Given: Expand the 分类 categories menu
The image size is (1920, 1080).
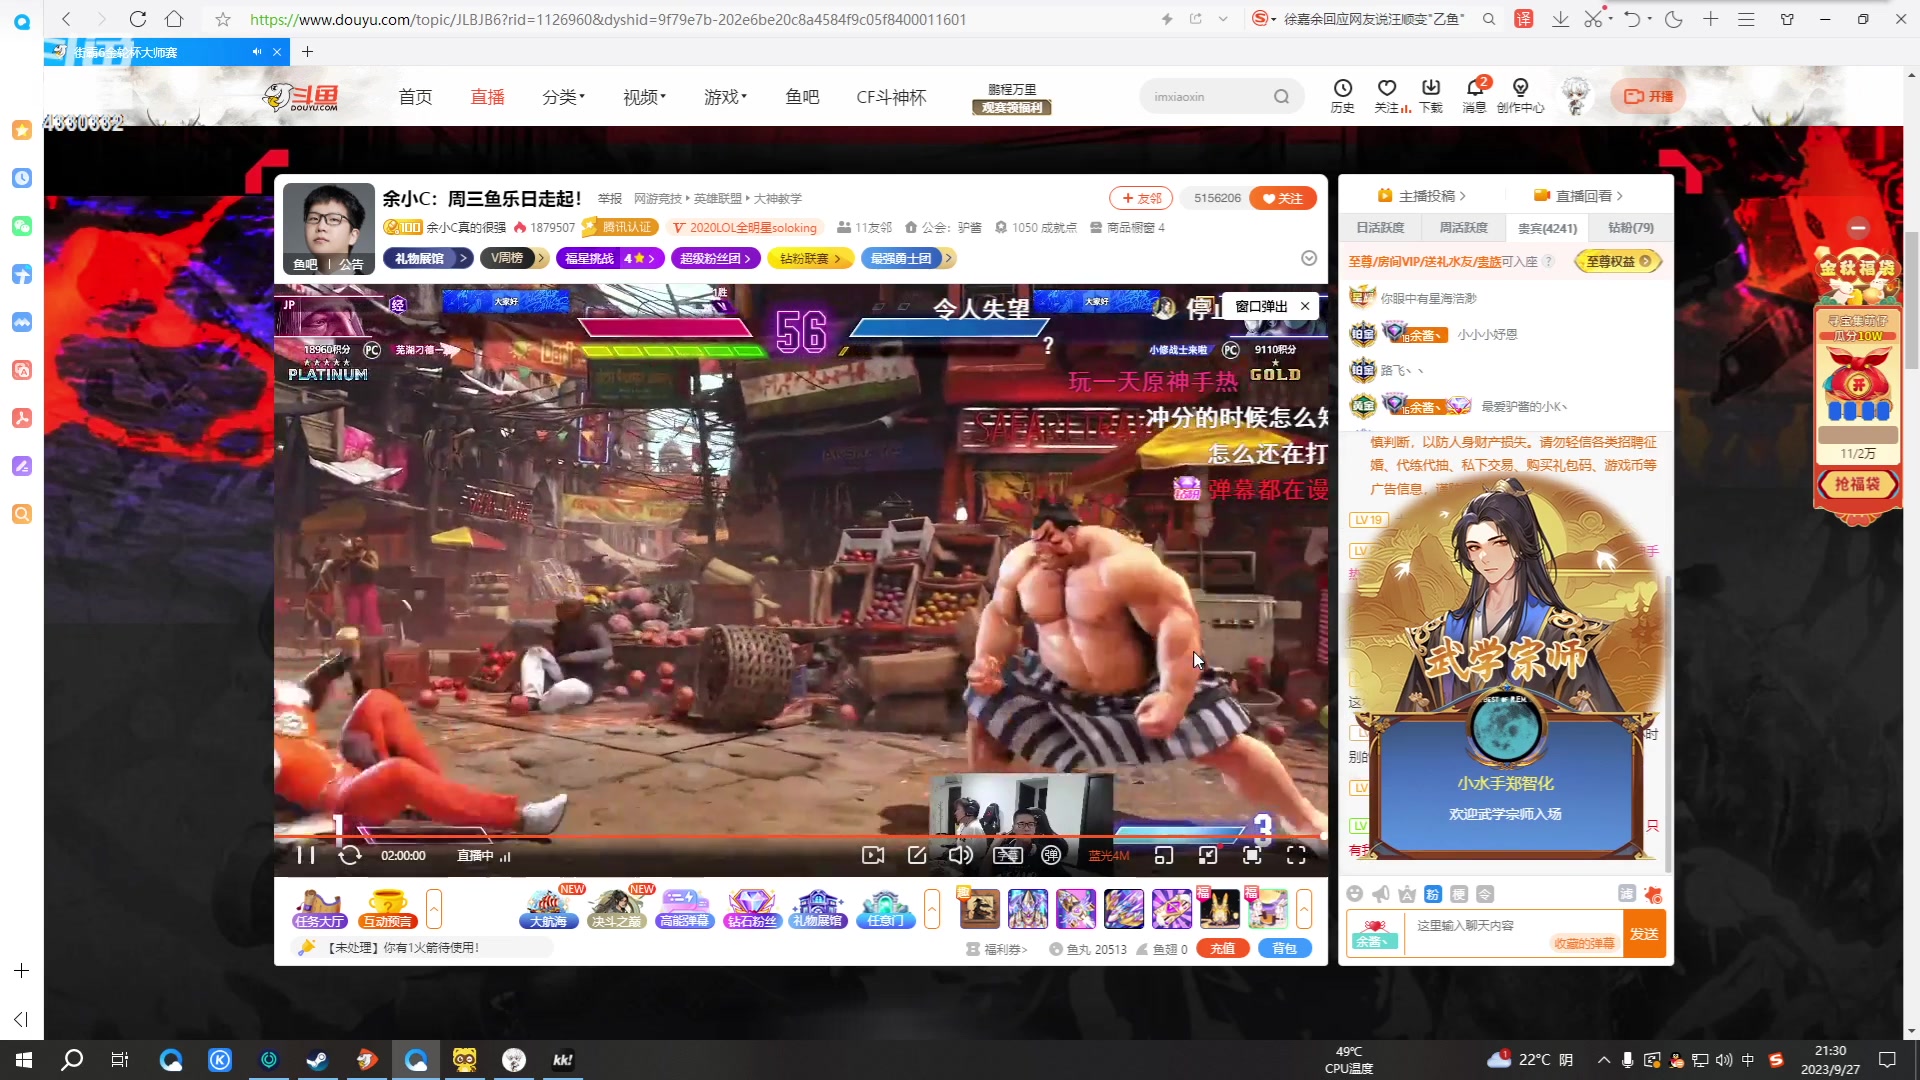Looking at the screenshot, I should [563, 97].
